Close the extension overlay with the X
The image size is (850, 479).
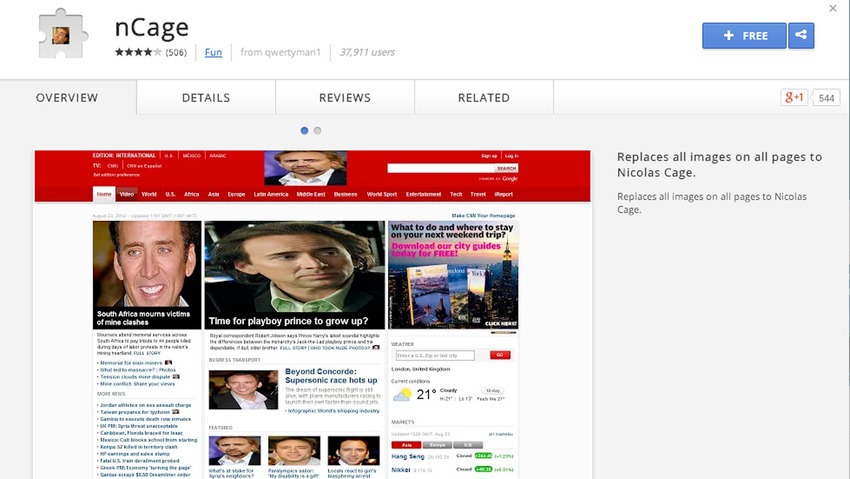pos(833,8)
